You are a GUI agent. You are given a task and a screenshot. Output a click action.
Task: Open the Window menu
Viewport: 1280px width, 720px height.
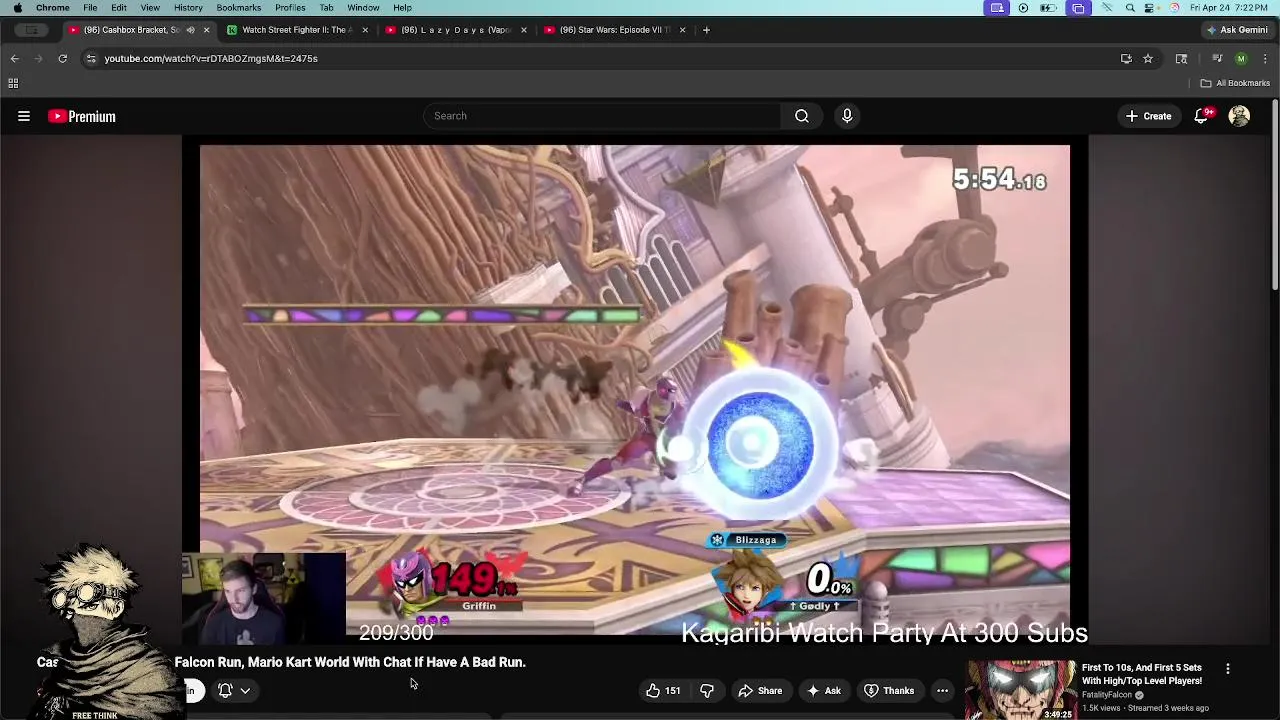[363, 8]
